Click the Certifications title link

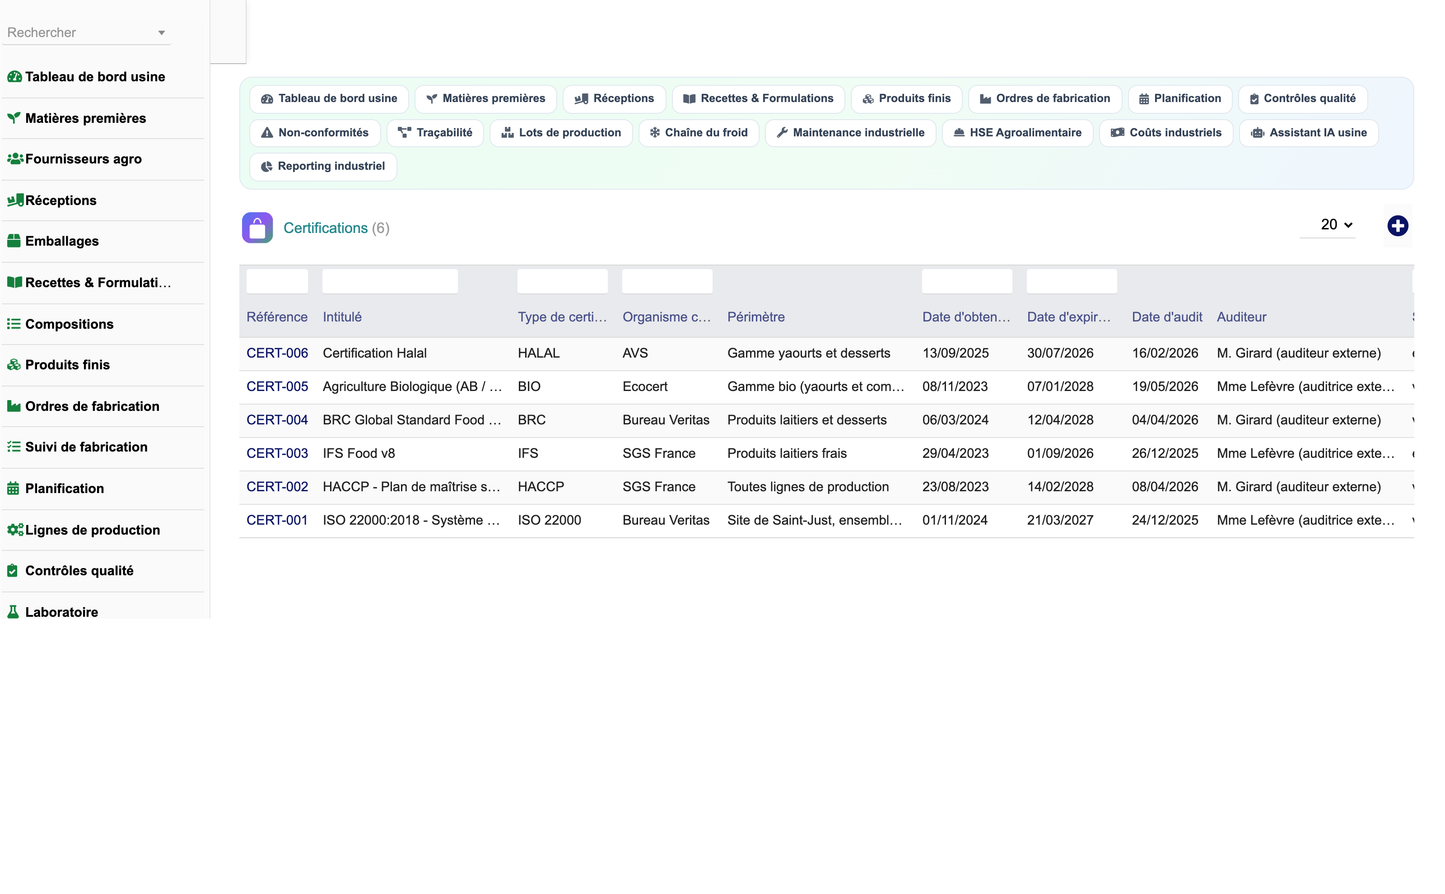[x=325, y=228]
